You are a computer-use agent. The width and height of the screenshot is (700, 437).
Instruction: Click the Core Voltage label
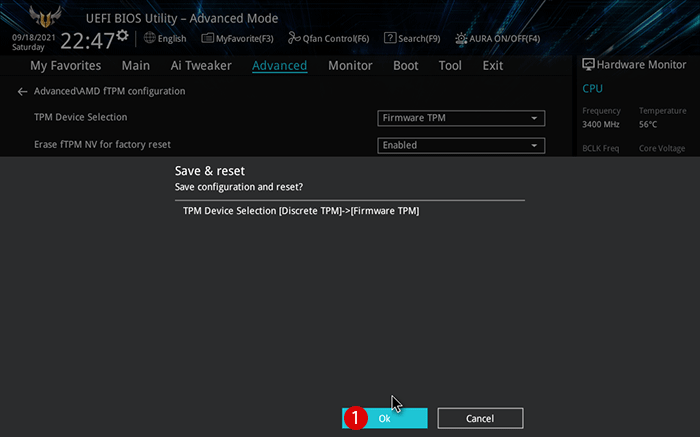[x=662, y=148]
